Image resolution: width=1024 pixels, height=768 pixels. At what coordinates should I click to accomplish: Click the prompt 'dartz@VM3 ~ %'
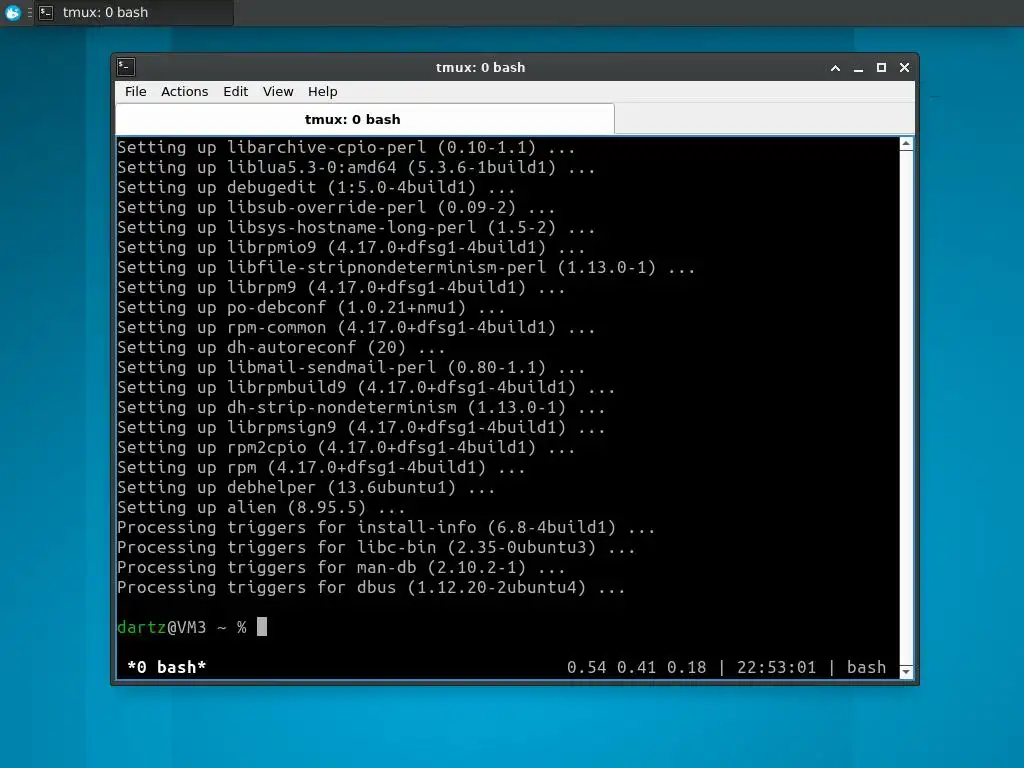pyautogui.click(x=182, y=628)
